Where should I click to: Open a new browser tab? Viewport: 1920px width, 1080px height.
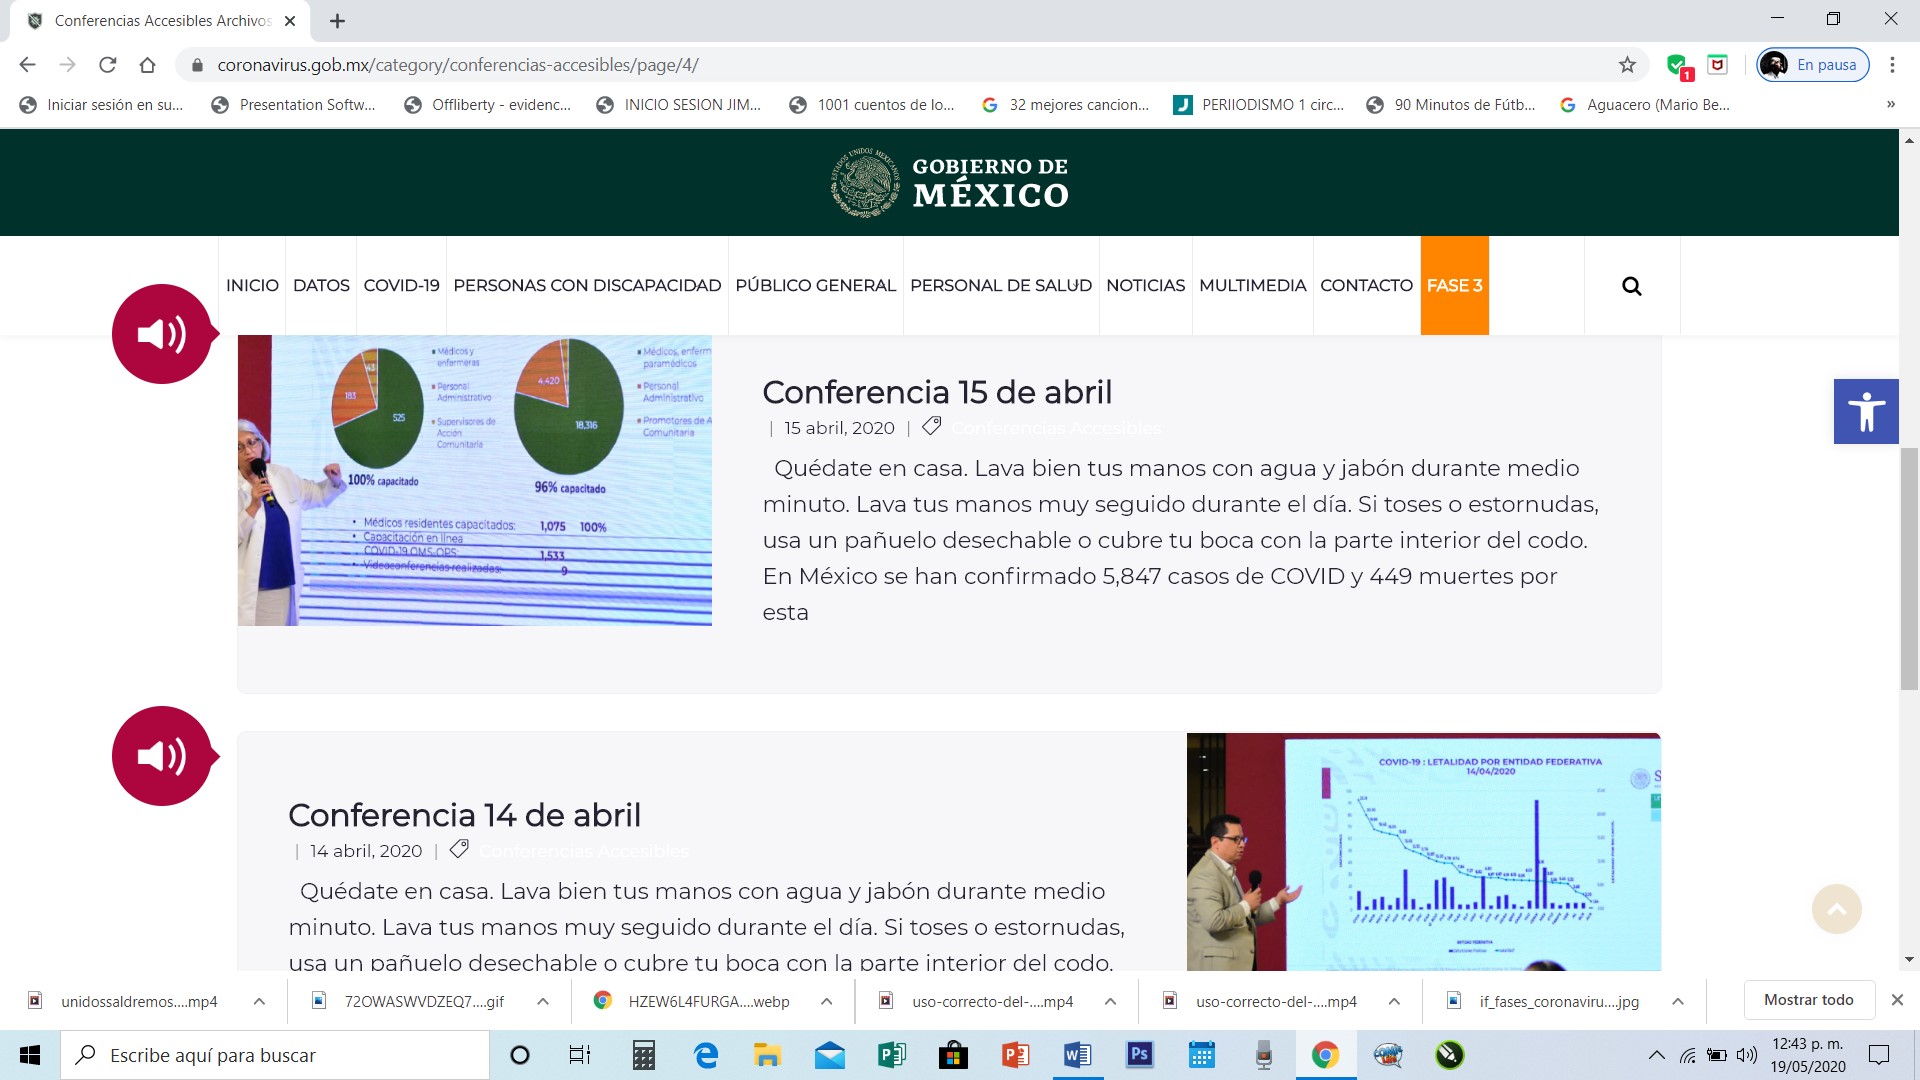tap(337, 21)
